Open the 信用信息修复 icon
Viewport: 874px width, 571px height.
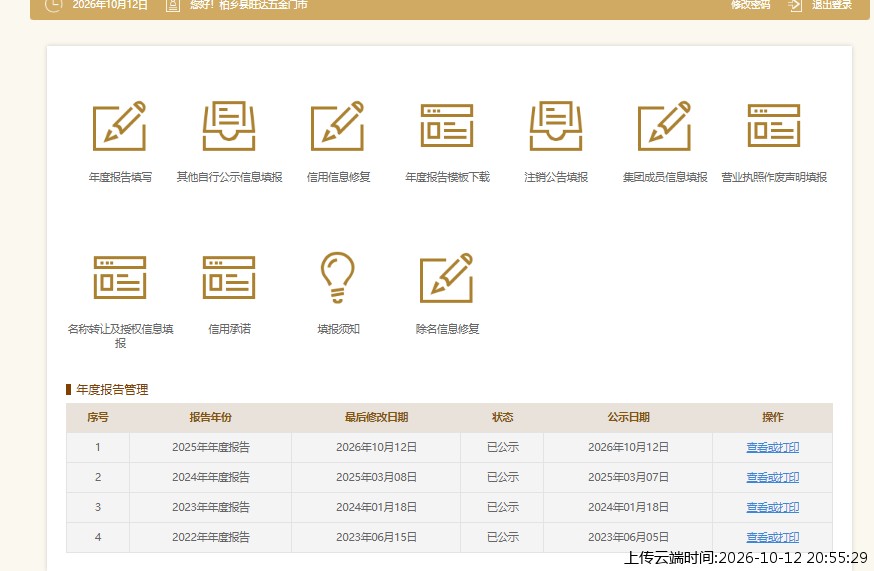(x=338, y=126)
